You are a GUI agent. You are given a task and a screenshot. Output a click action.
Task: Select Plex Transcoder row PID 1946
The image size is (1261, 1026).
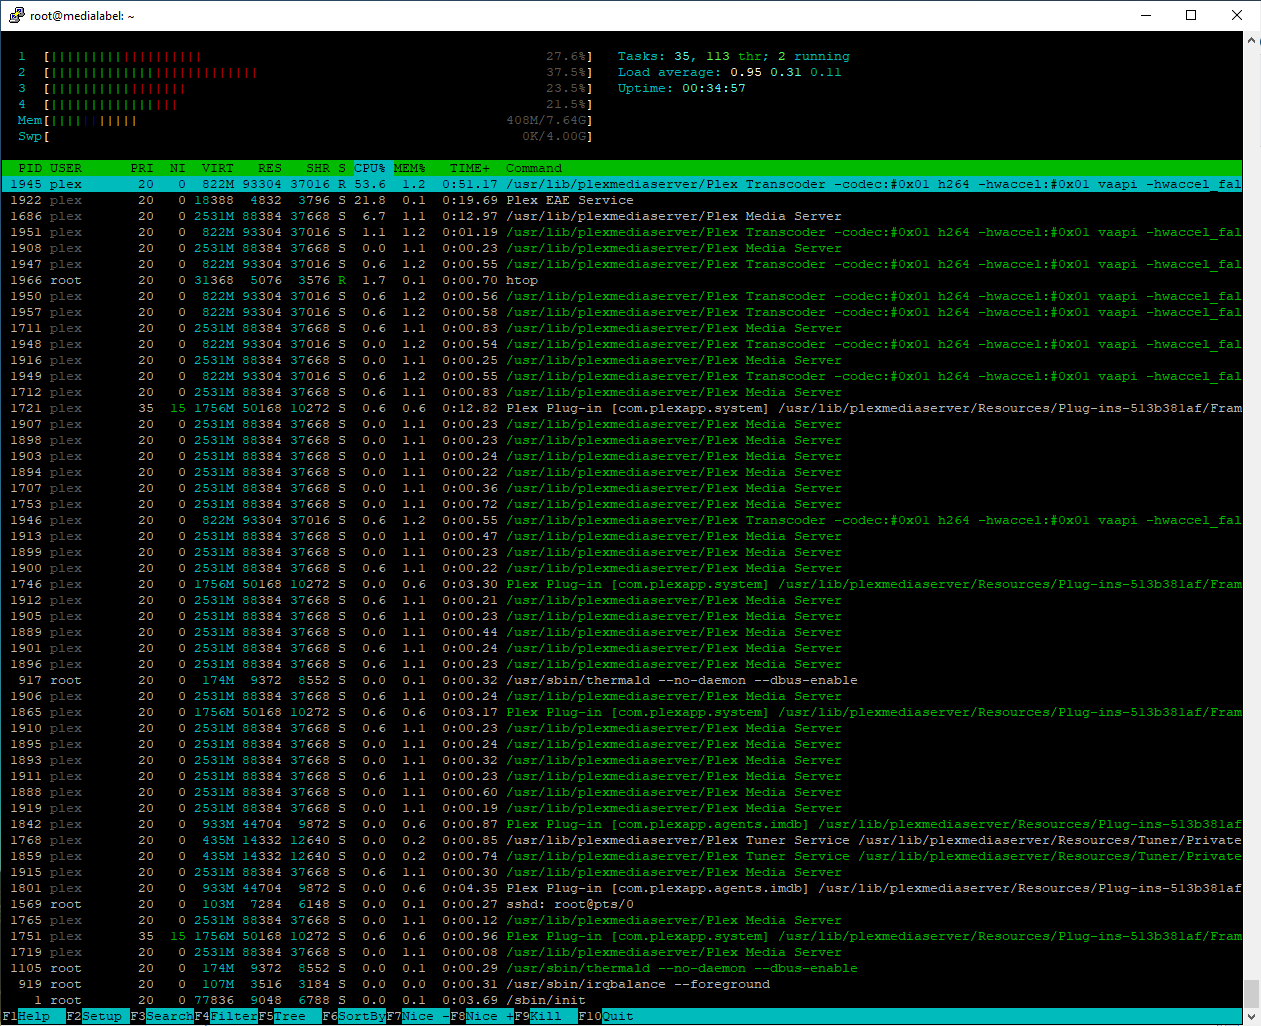622,520
